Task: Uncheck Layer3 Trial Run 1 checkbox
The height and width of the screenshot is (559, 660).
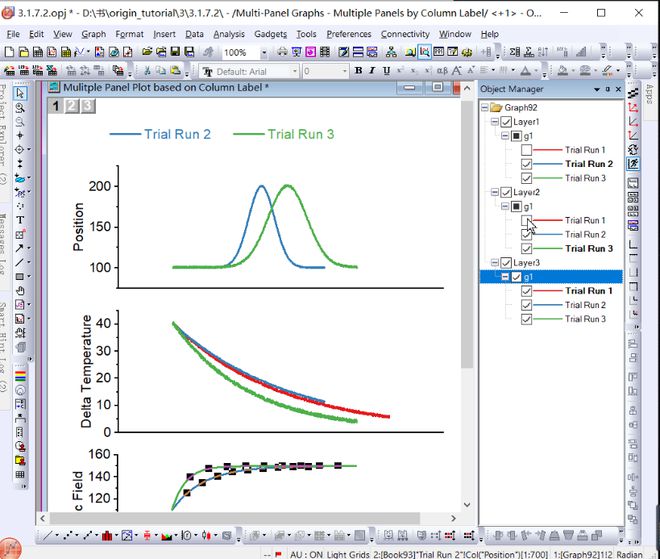Action: 526,291
